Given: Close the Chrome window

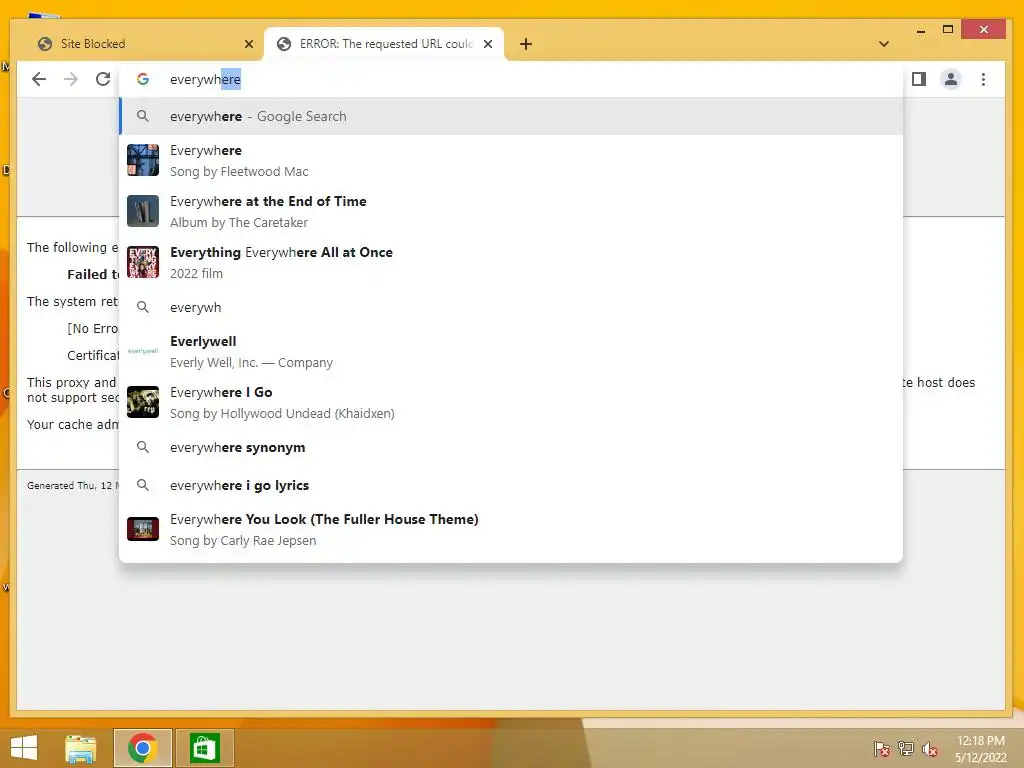Looking at the screenshot, I should click(x=984, y=29).
